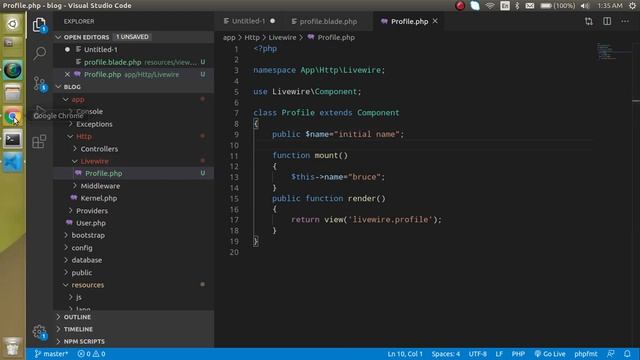Click the Profile.php breadcrumb segment
The height and width of the screenshot is (360, 640).
click(x=331, y=37)
